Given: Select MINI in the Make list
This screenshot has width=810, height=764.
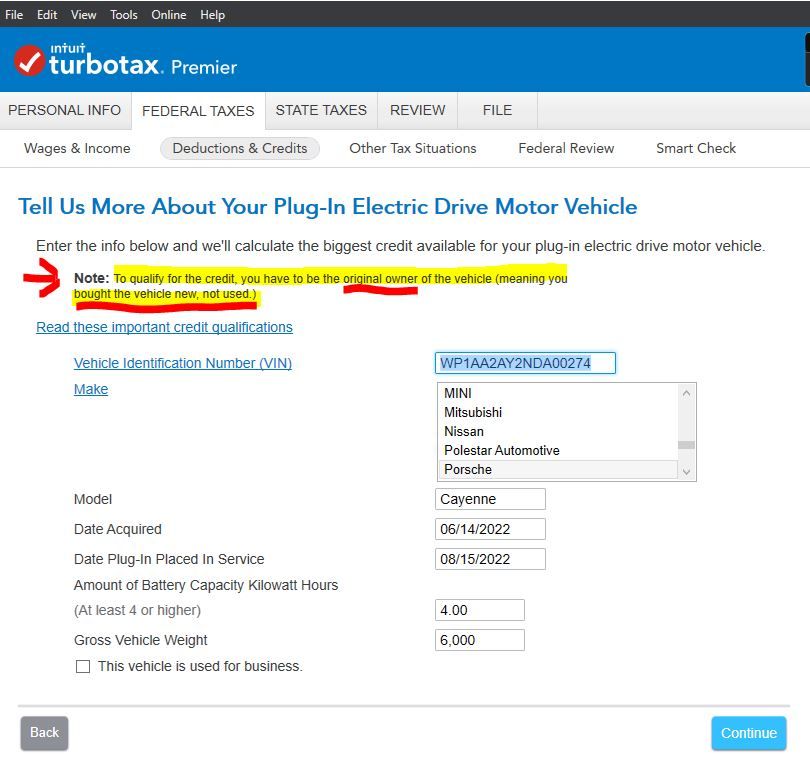Looking at the screenshot, I should click(558, 393).
